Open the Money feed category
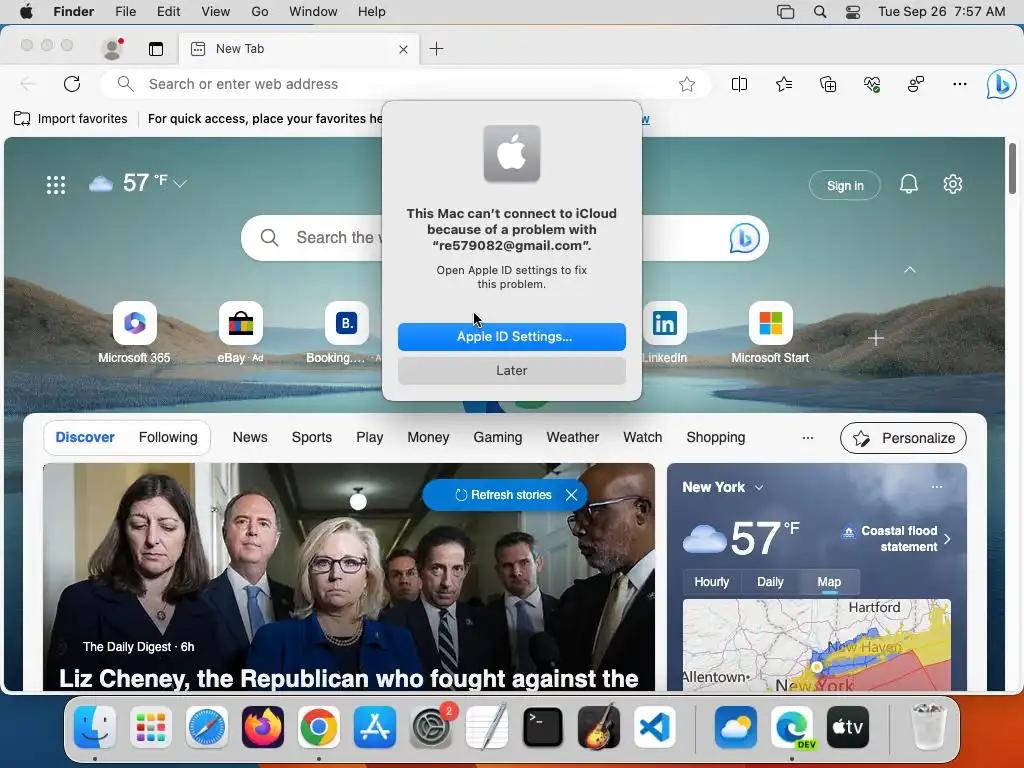This screenshot has width=1024, height=768. (428, 438)
